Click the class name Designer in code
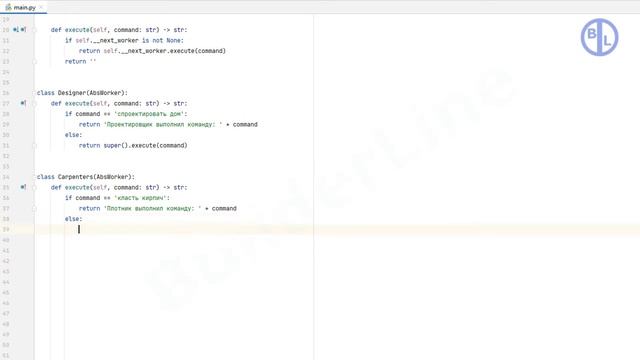The width and height of the screenshot is (640, 360). tap(71, 93)
